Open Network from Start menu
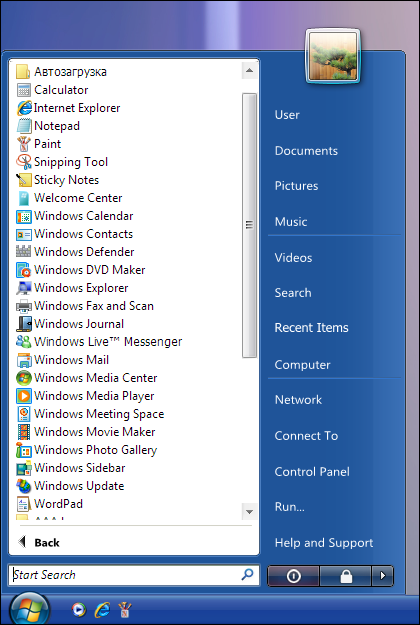The width and height of the screenshot is (420, 625). [x=298, y=399]
